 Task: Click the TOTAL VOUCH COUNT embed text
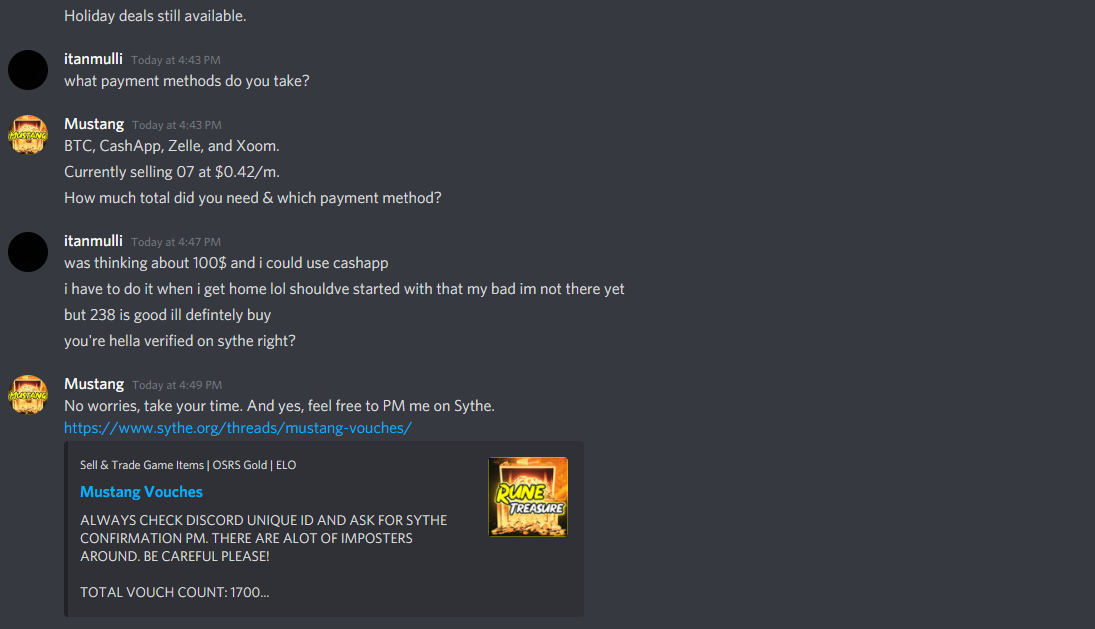[175, 592]
